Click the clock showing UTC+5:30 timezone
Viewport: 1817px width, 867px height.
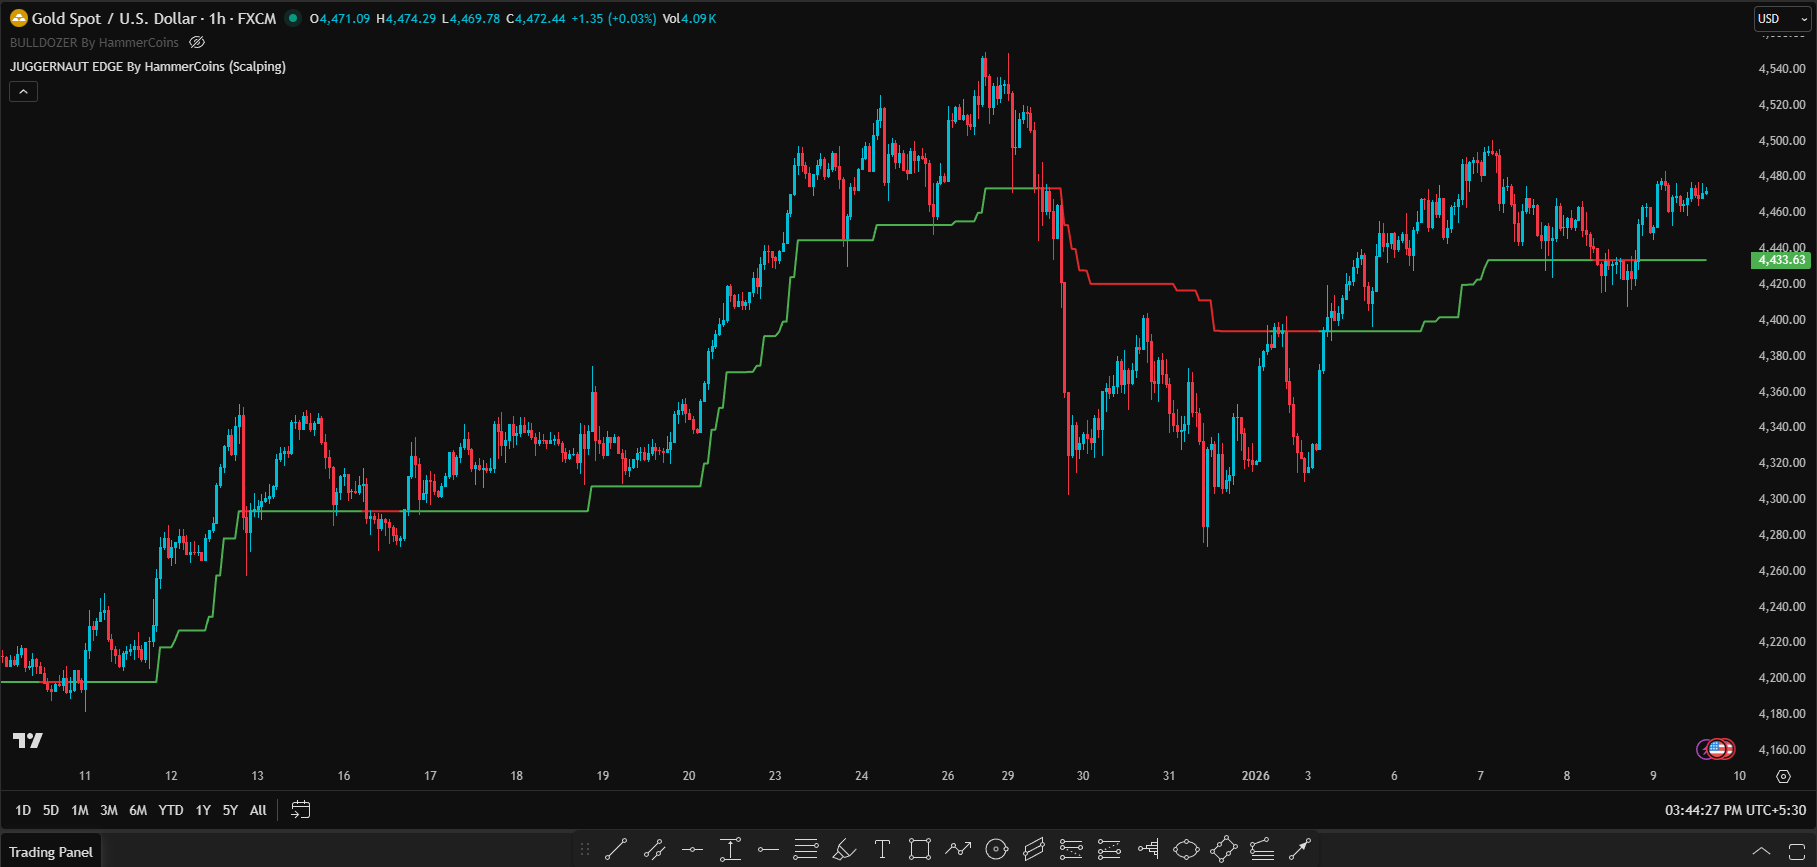click(1735, 810)
